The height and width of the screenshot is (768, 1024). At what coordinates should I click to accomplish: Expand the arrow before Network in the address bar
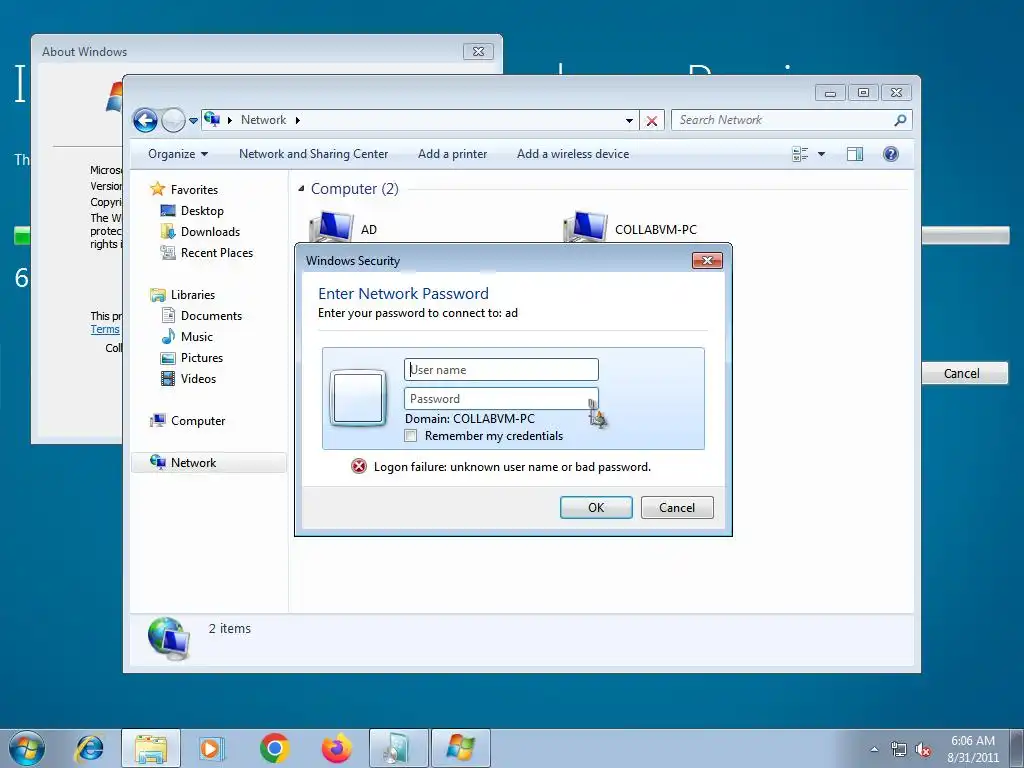230,120
